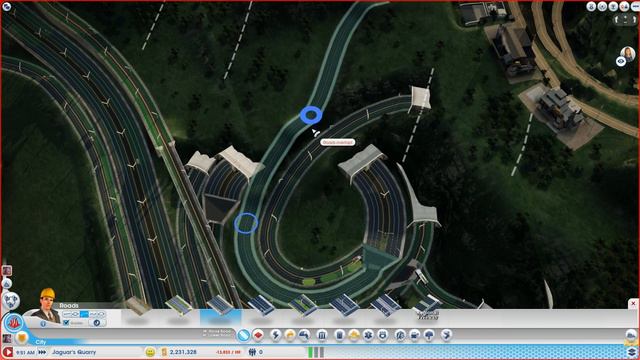Select the fourth road drawing tool

pyautogui.click(x=93, y=314)
